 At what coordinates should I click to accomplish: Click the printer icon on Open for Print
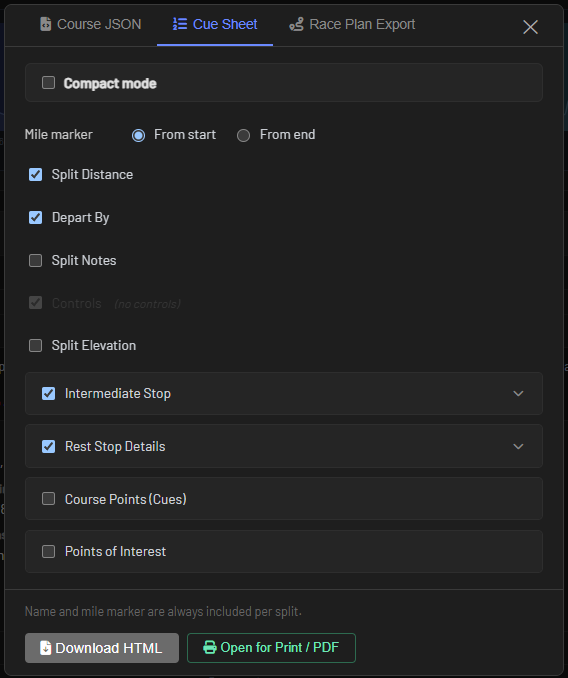(x=210, y=647)
